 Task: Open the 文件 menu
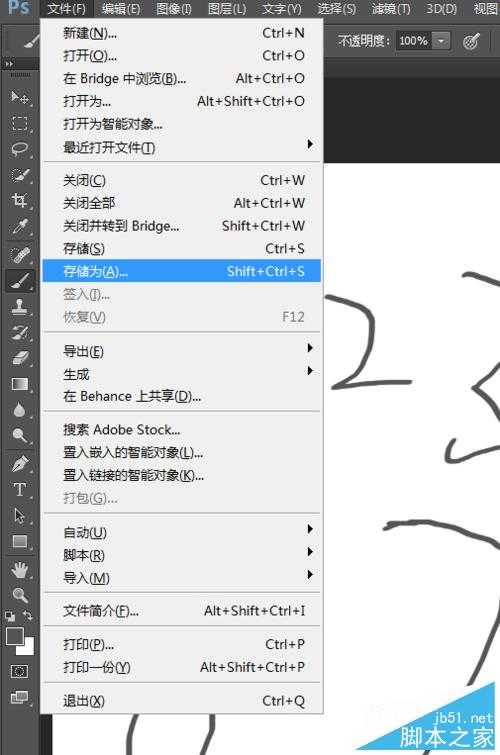(x=67, y=9)
